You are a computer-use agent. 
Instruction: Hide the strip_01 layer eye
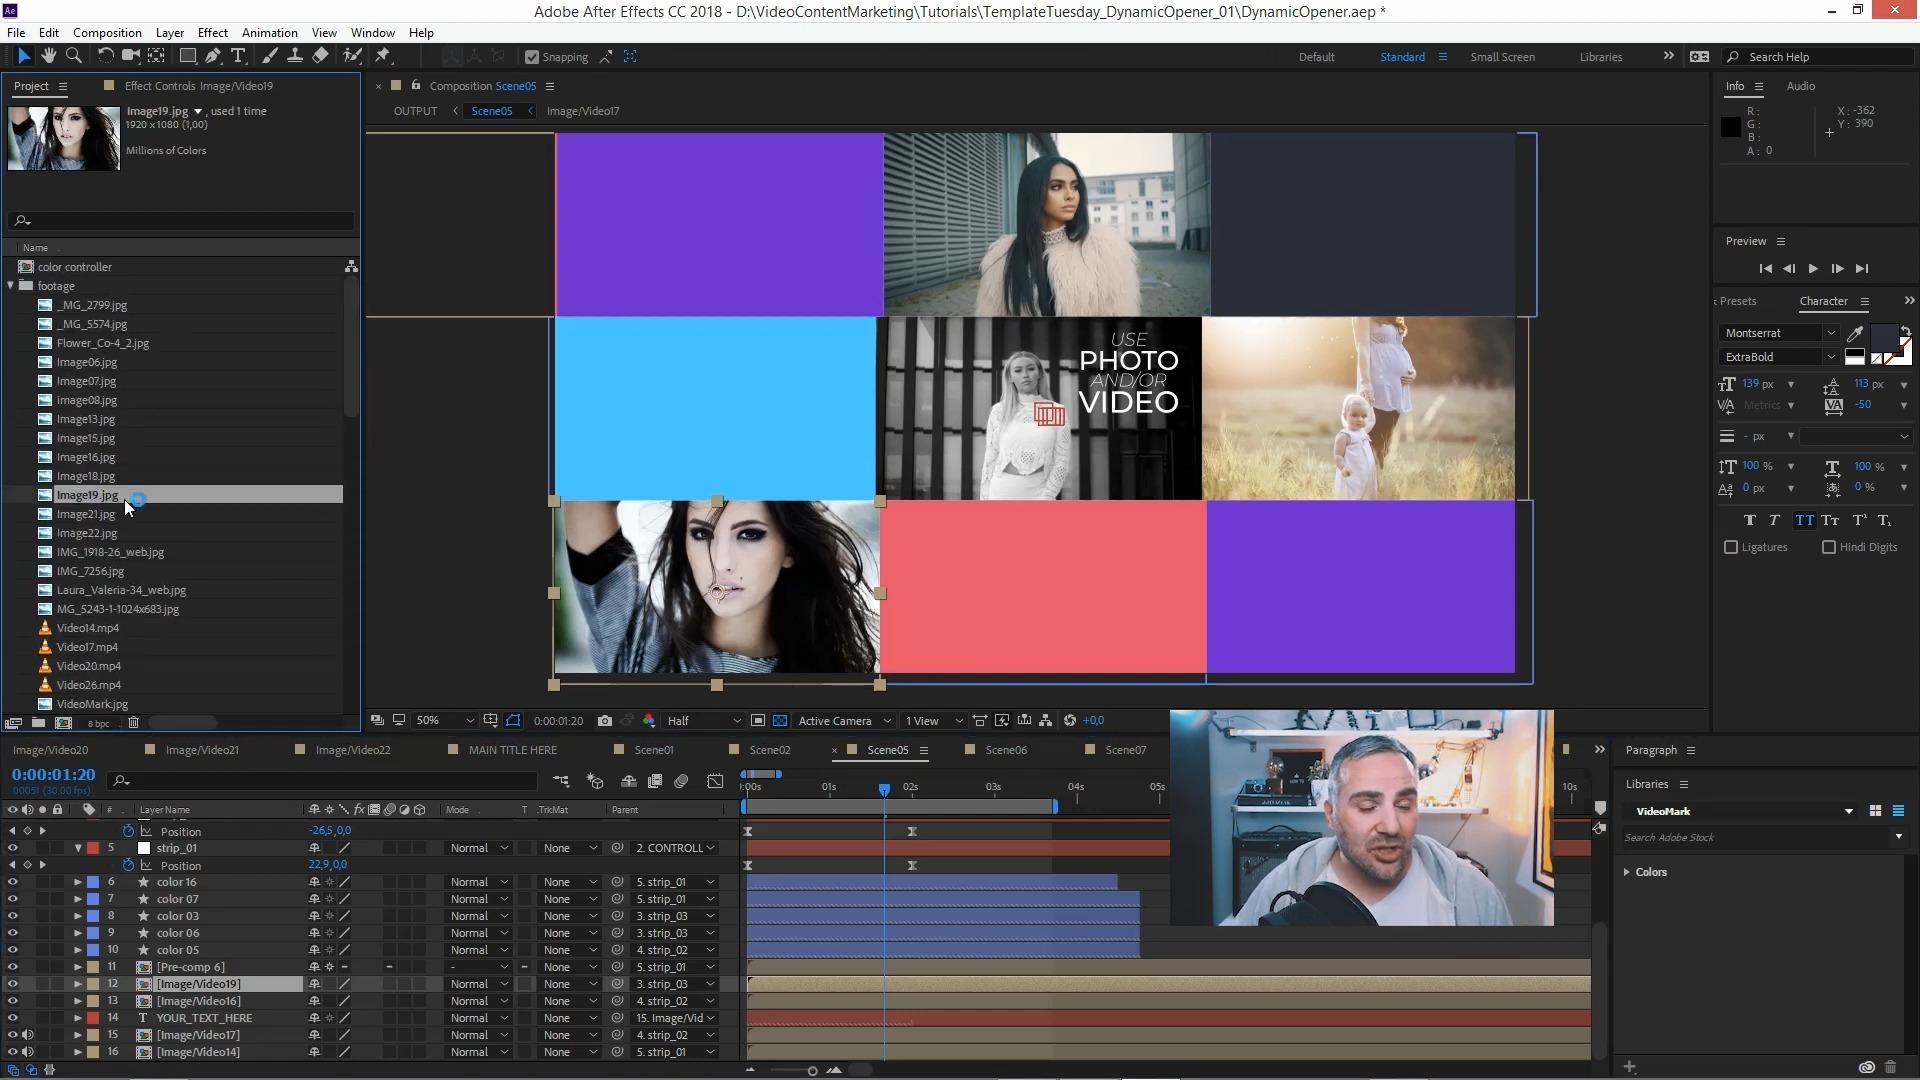12,848
